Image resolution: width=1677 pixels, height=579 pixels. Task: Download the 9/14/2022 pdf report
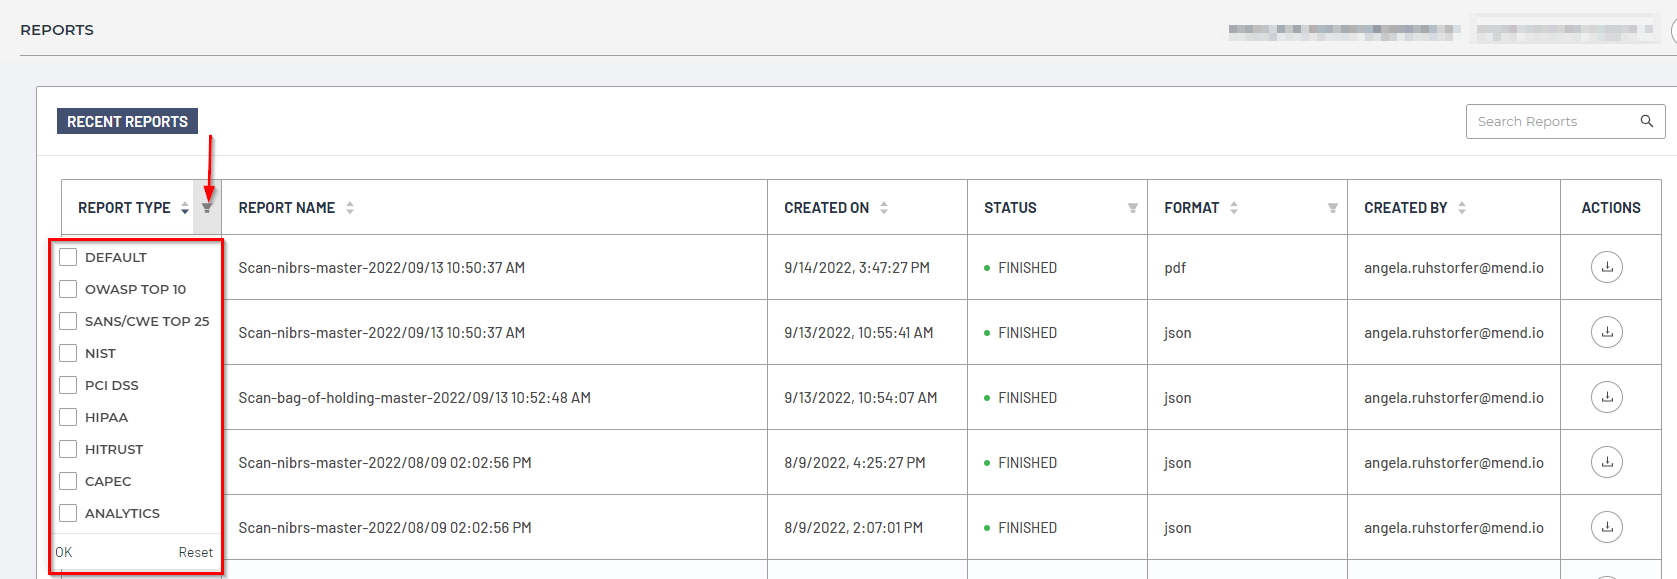(x=1606, y=267)
